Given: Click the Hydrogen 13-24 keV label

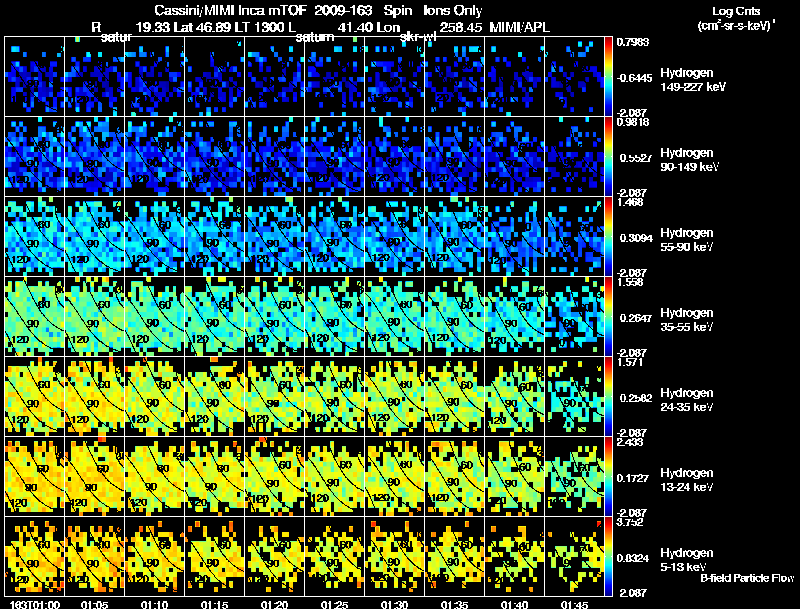Looking at the screenshot, I should [687, 480].
